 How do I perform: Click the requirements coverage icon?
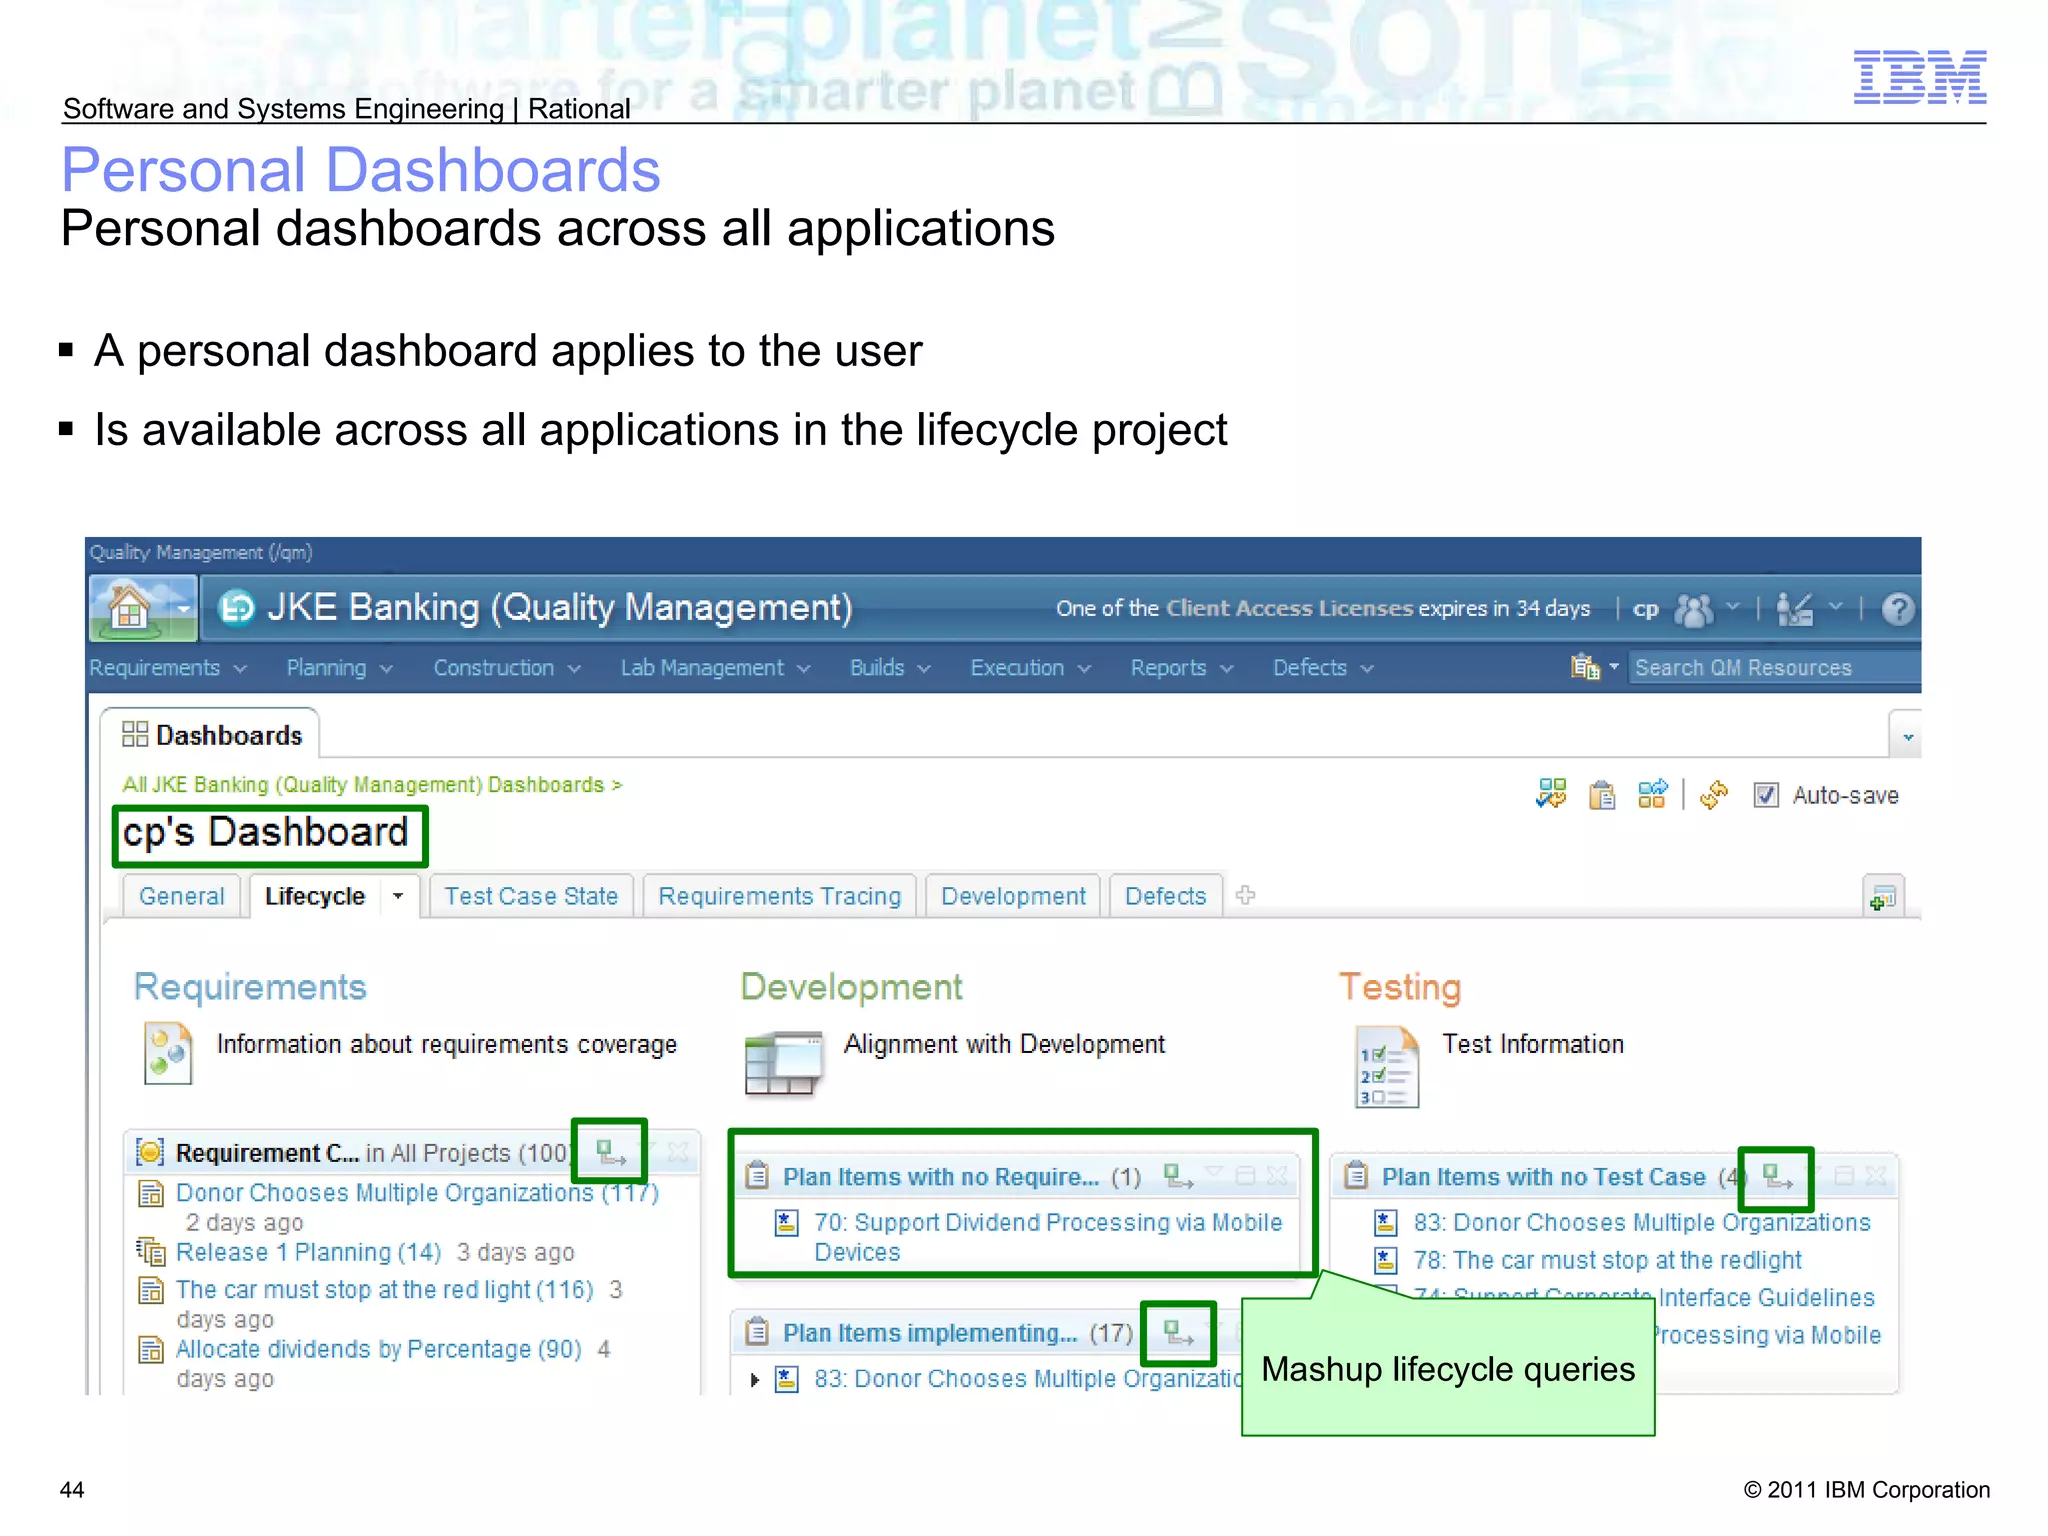pos(168,1053)
